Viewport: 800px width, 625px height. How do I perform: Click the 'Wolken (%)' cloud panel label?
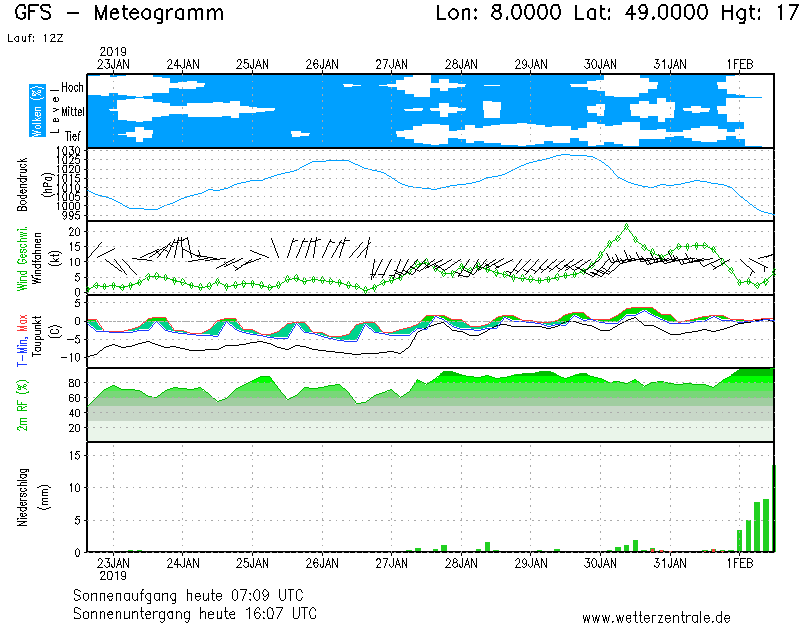click(37, 111)
